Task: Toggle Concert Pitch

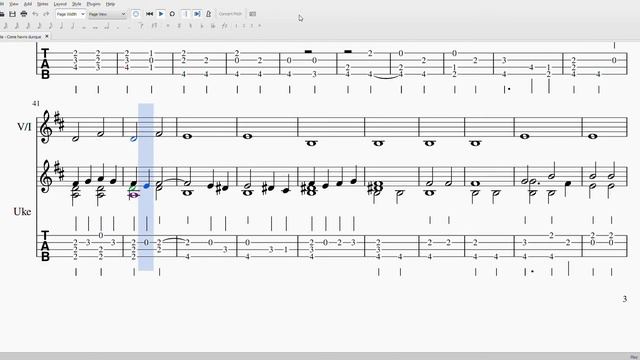Action: (x=230, y=14)
